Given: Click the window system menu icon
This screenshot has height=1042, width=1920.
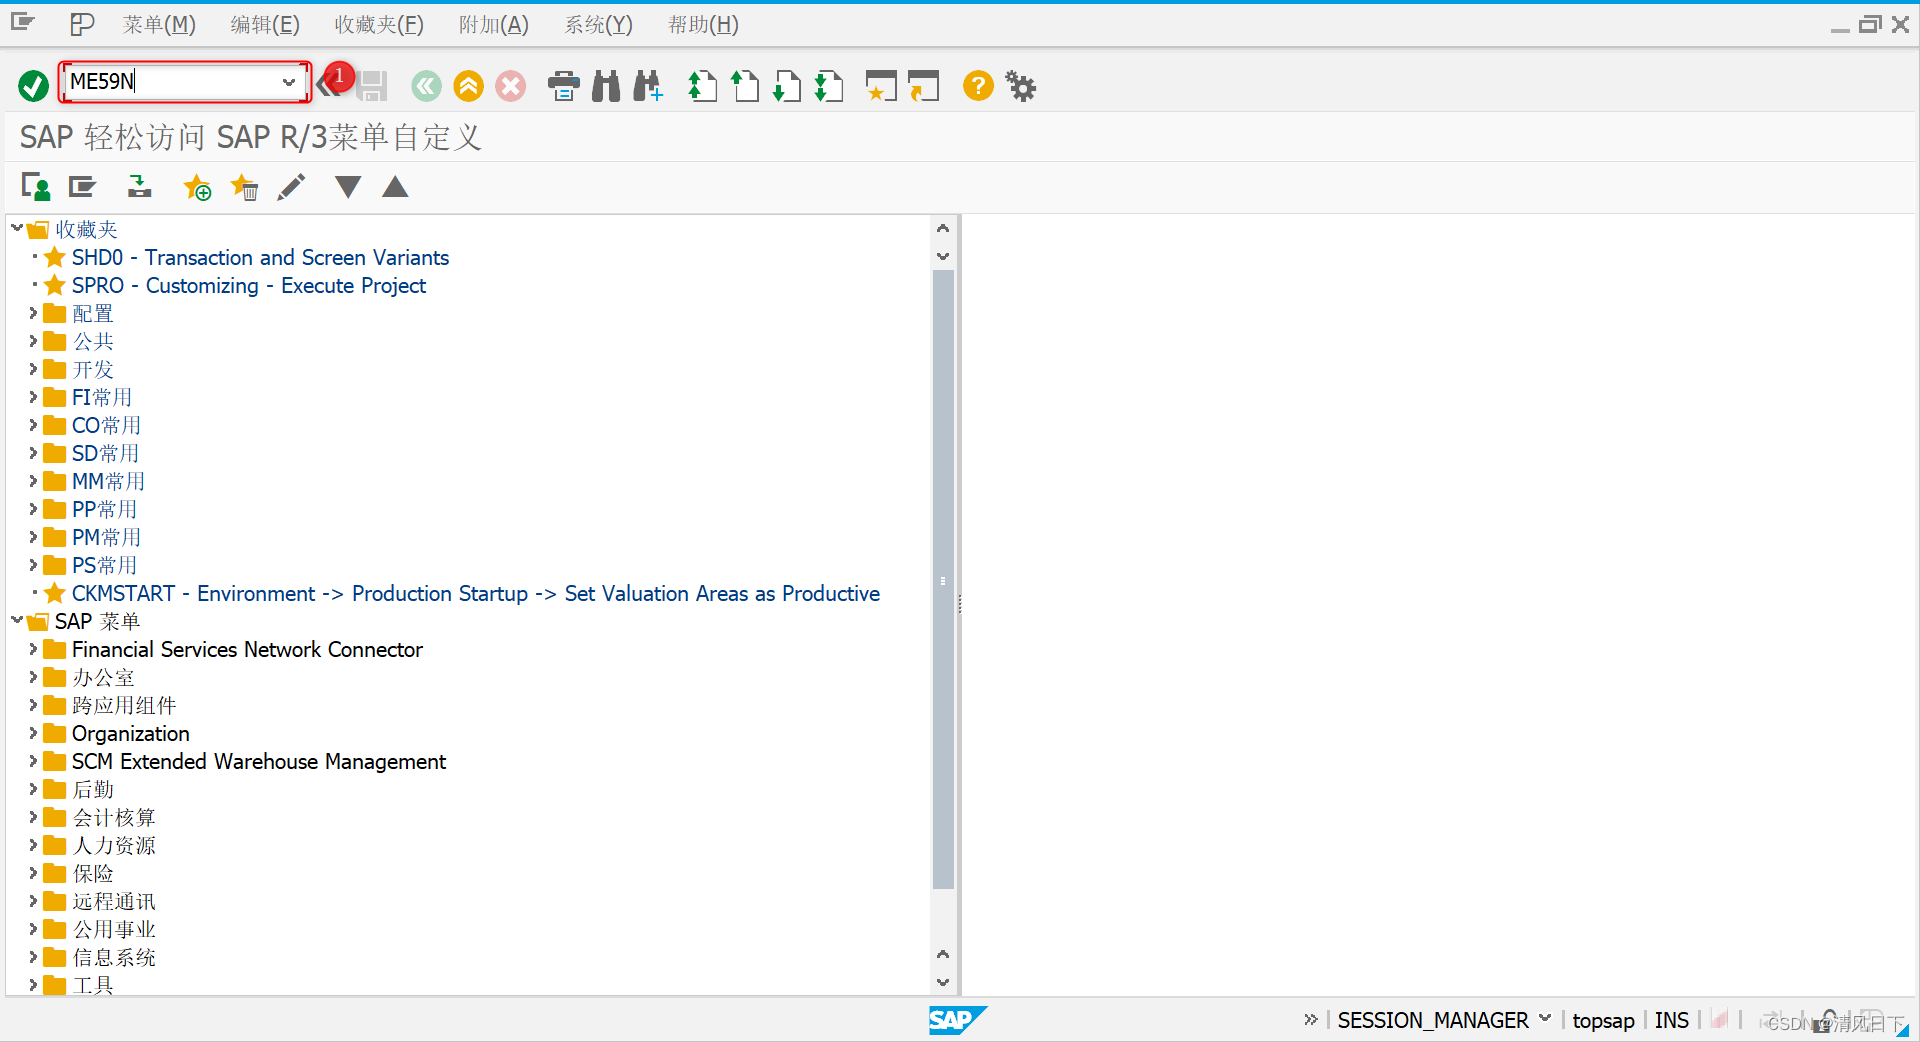Looking at the screenshot, I should 22,22.
